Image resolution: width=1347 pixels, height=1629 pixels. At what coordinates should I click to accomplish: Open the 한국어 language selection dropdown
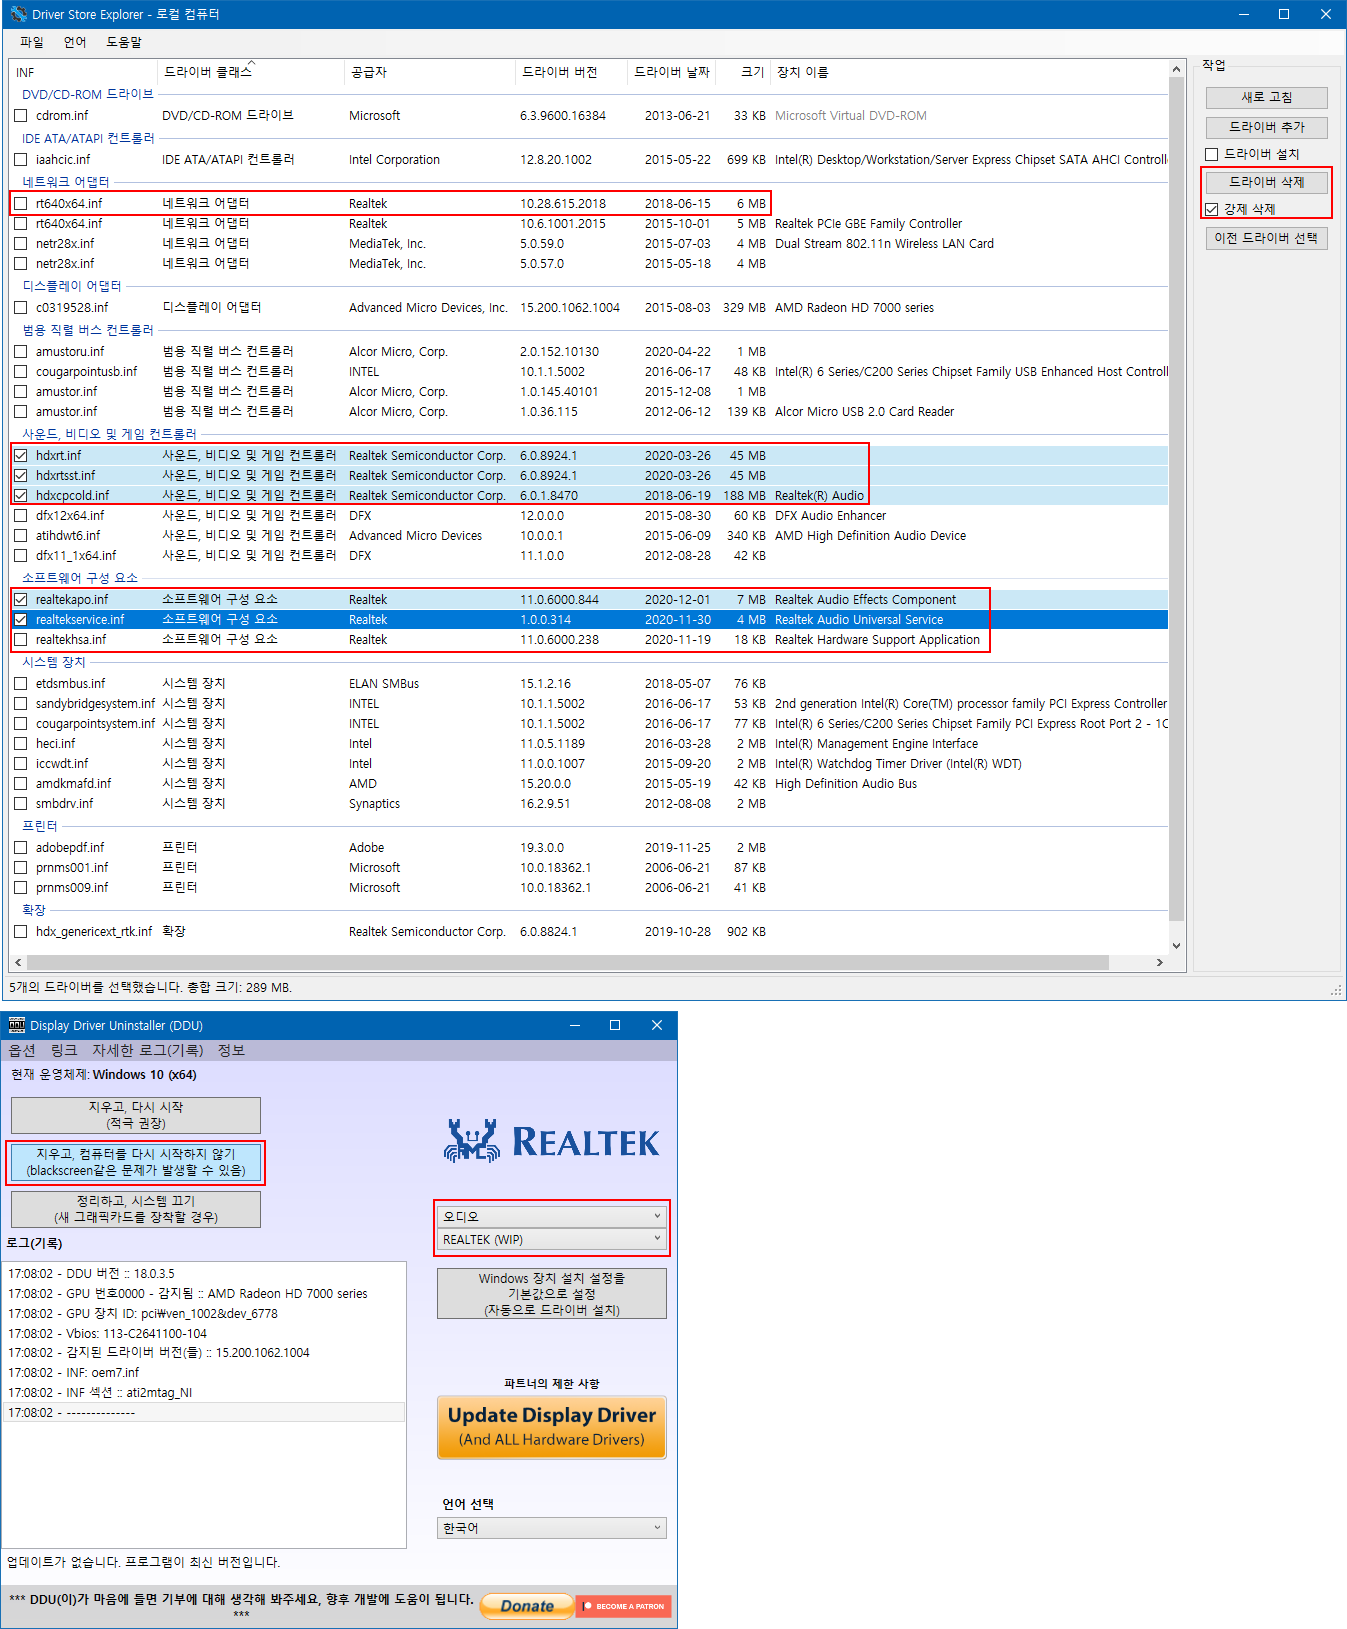[x=552, y=1528]
